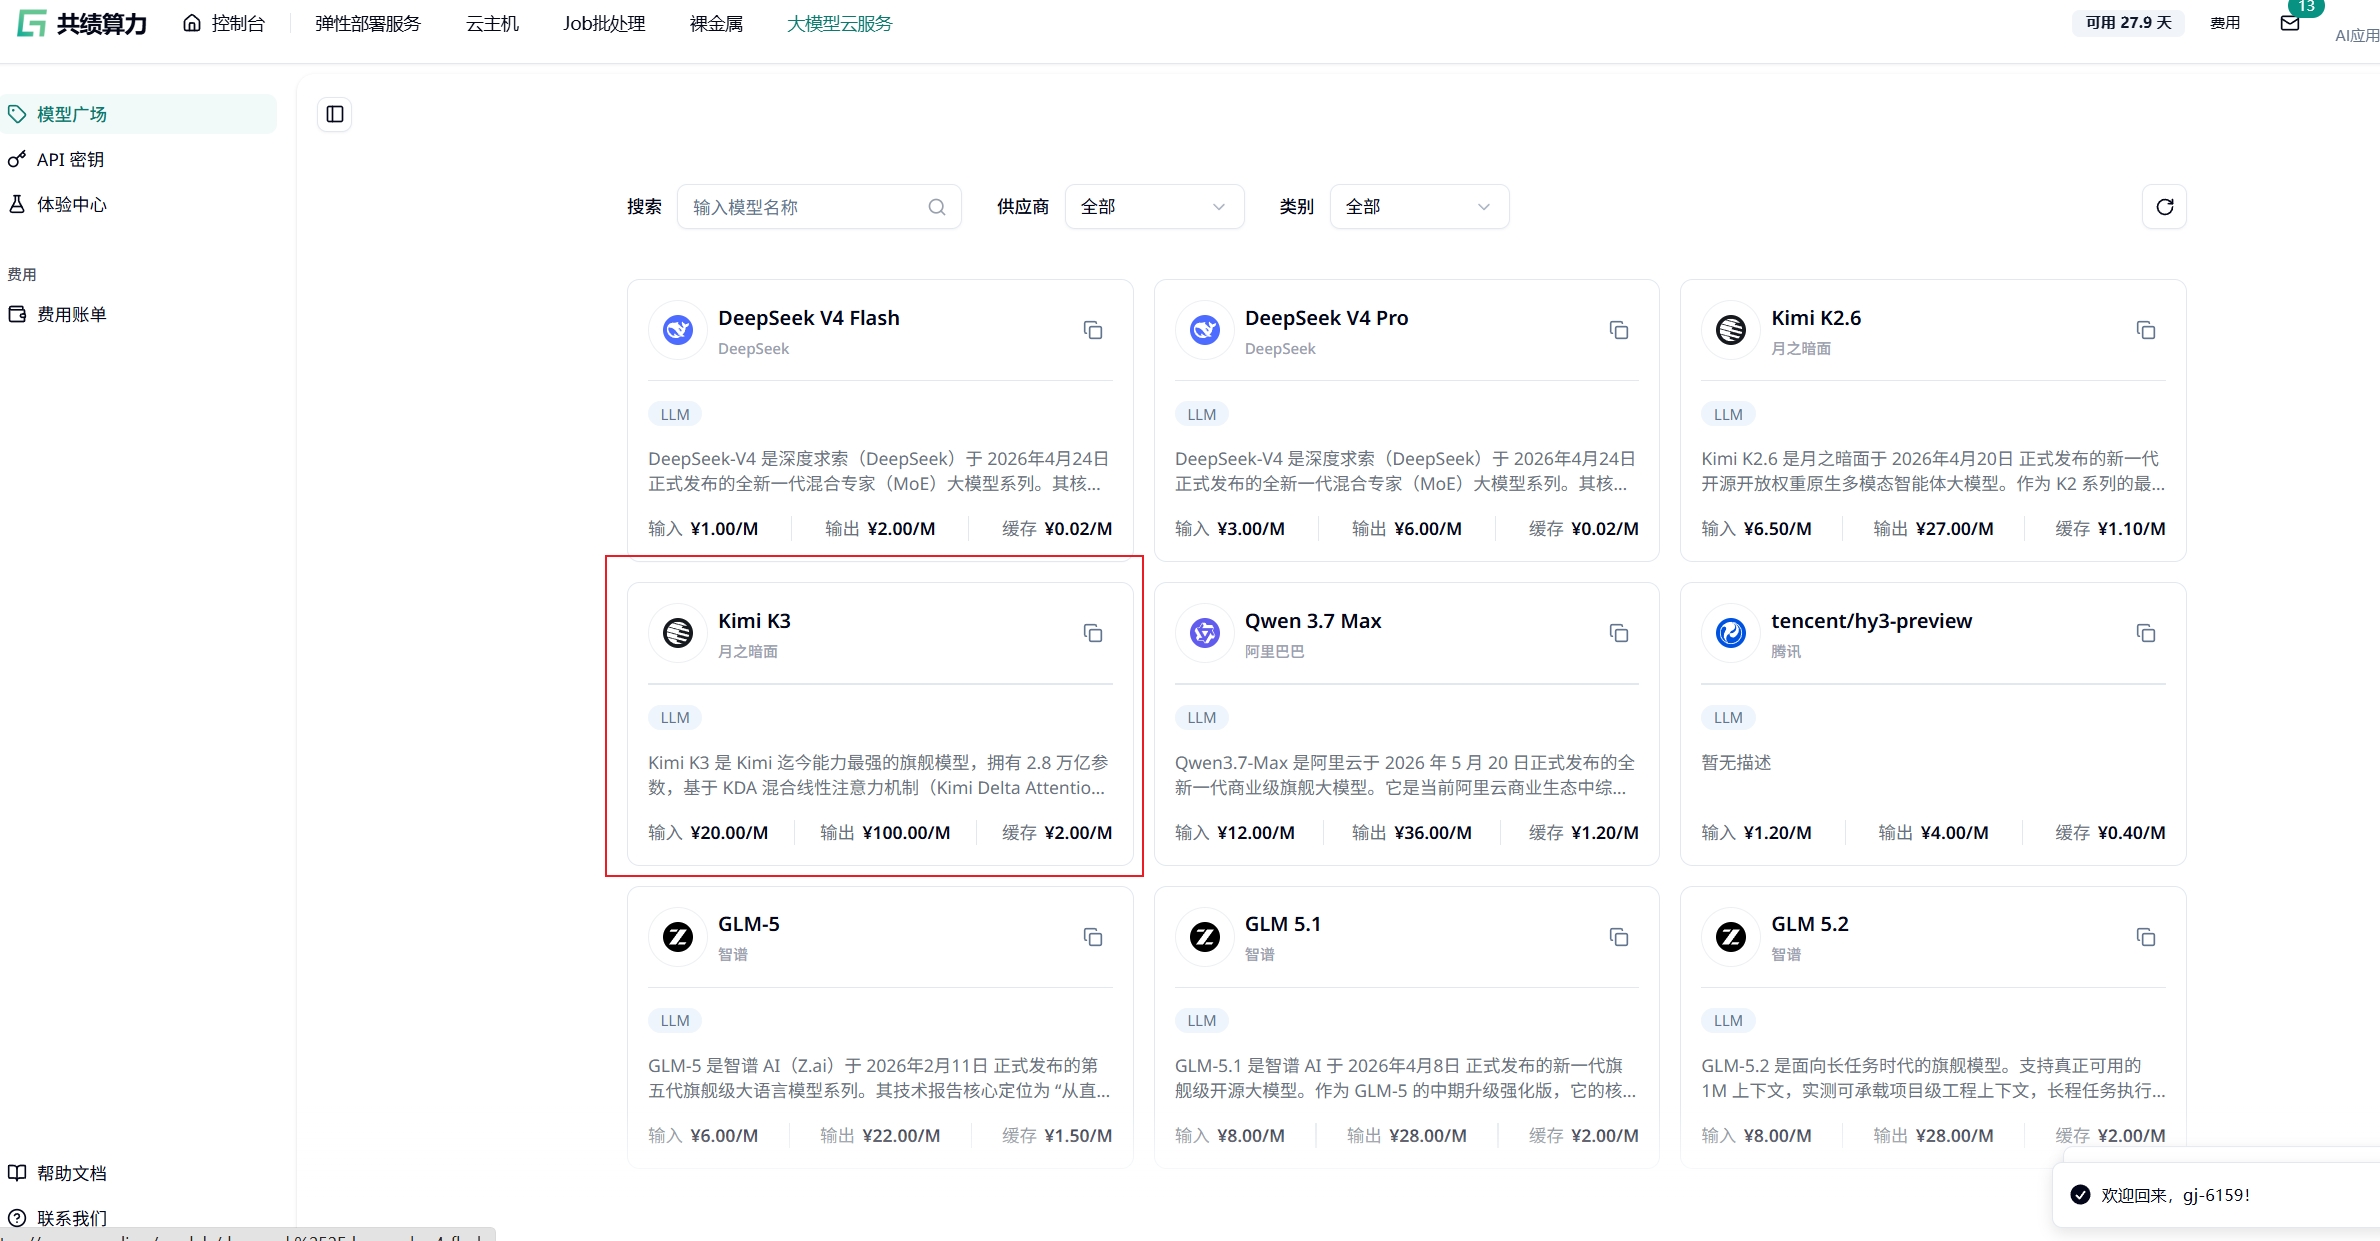Image resolution: width=2380 pixels, height=1241 pixels.
Task: Click the search magnifier icon
Action: coord(937,207)
